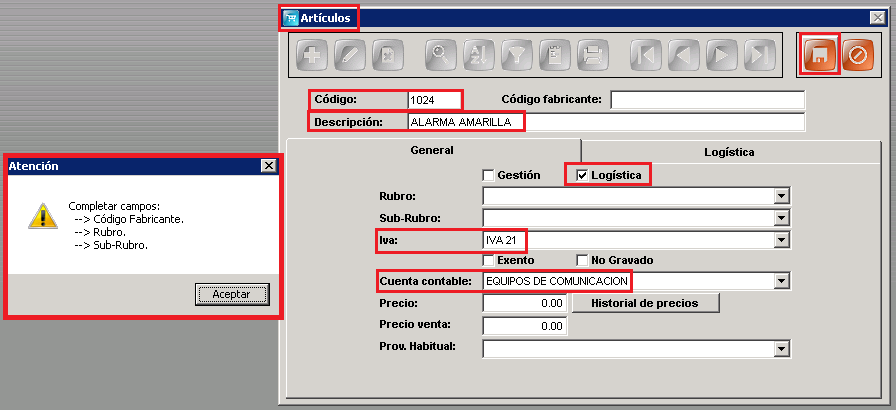This screenshot has height=410, width=896.
Task: Go to last record arrow icon
Action: coord(759,55)
